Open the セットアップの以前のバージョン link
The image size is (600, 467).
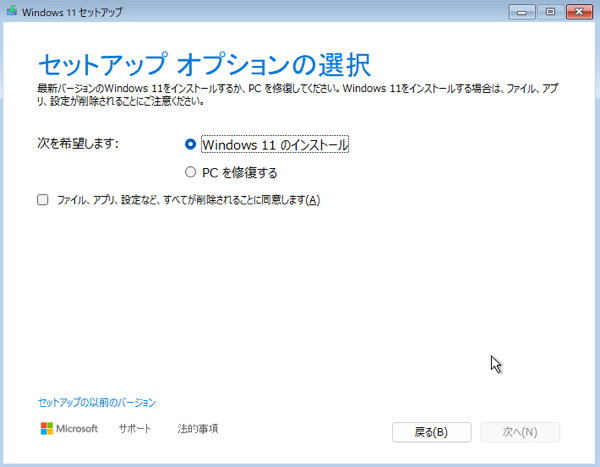[x=97, y=402]
